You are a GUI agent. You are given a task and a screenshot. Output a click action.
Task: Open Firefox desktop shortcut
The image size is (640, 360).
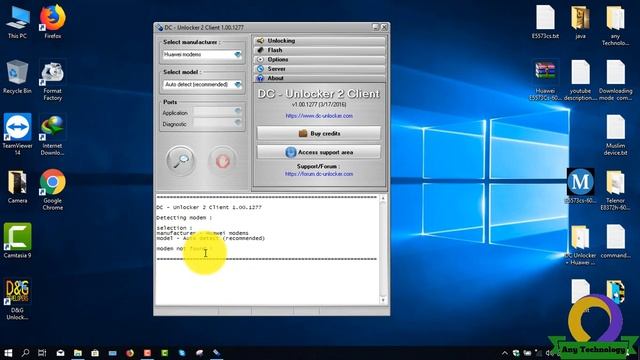pyautogui.click(x=53, y=22)
